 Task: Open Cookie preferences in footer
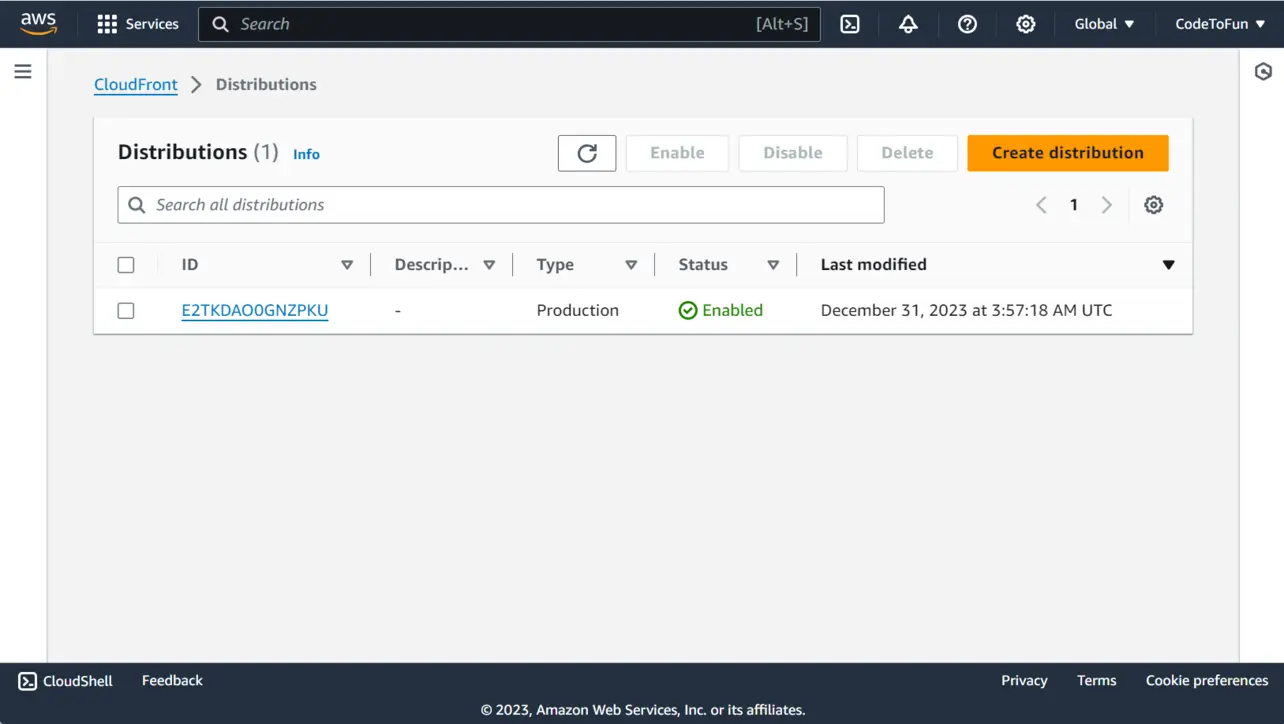tap(1207, 681)
